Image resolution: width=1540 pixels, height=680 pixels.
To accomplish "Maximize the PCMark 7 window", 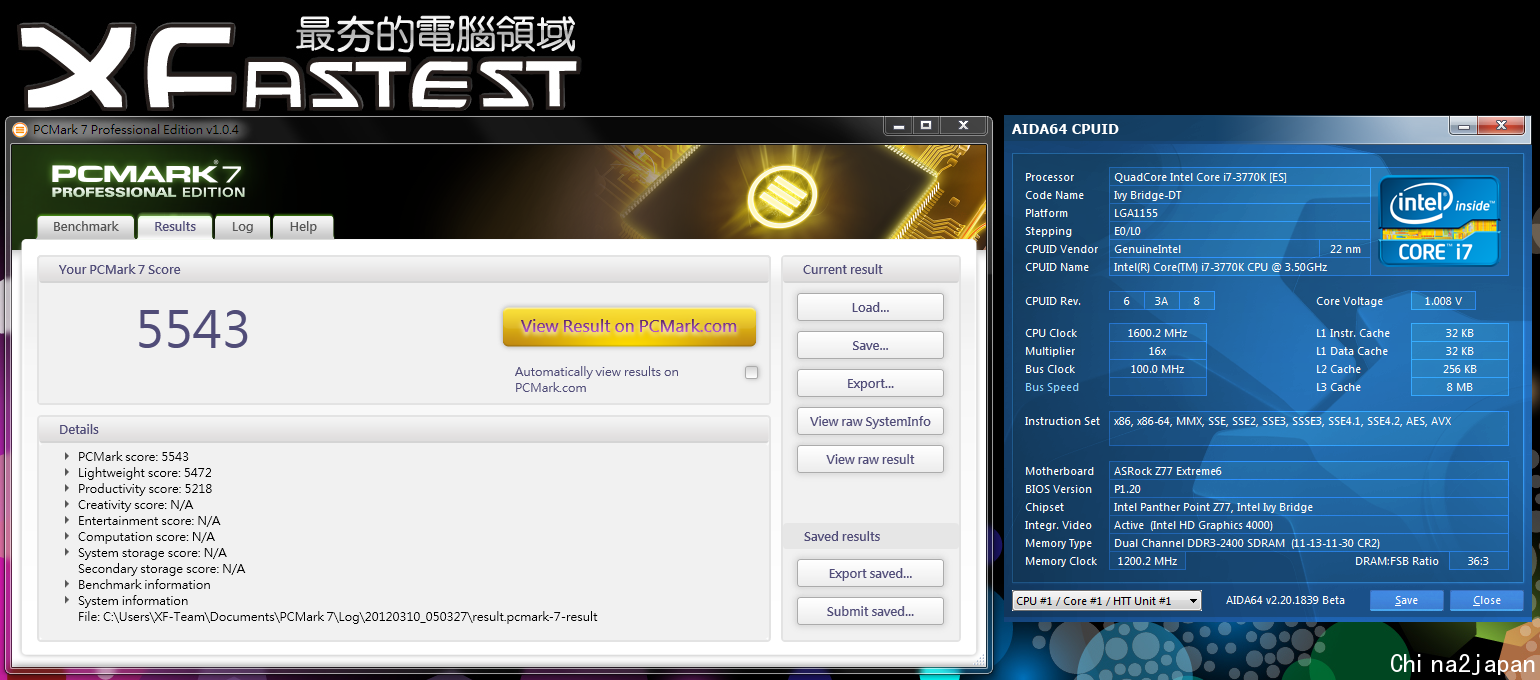I will click(x=926, y=126).
